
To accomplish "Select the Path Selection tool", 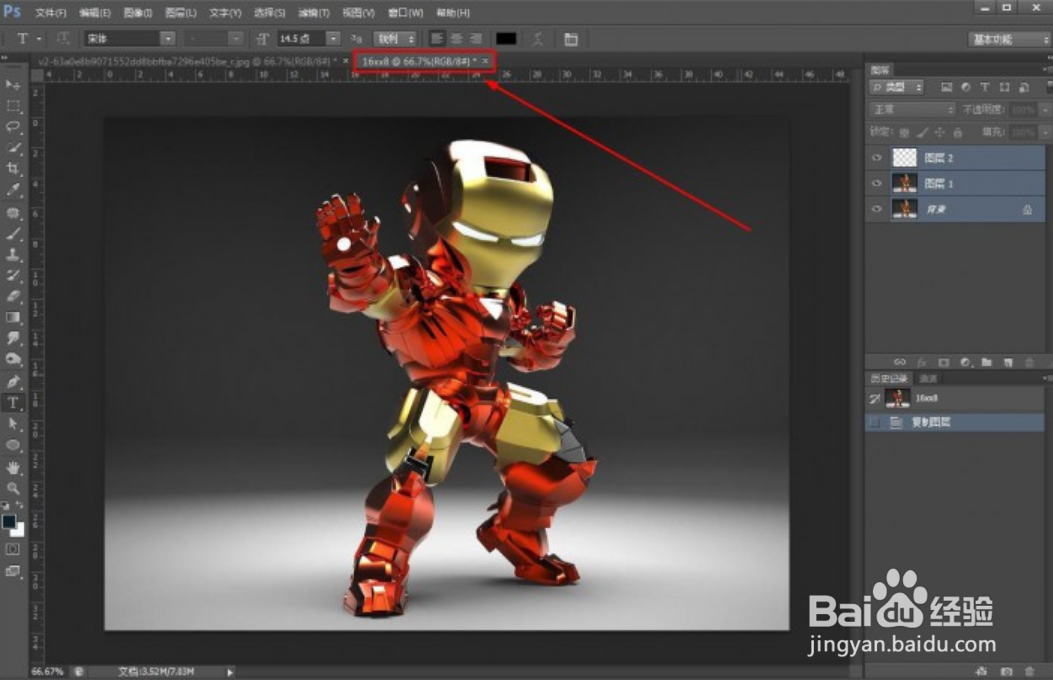I will pos(13,424).
